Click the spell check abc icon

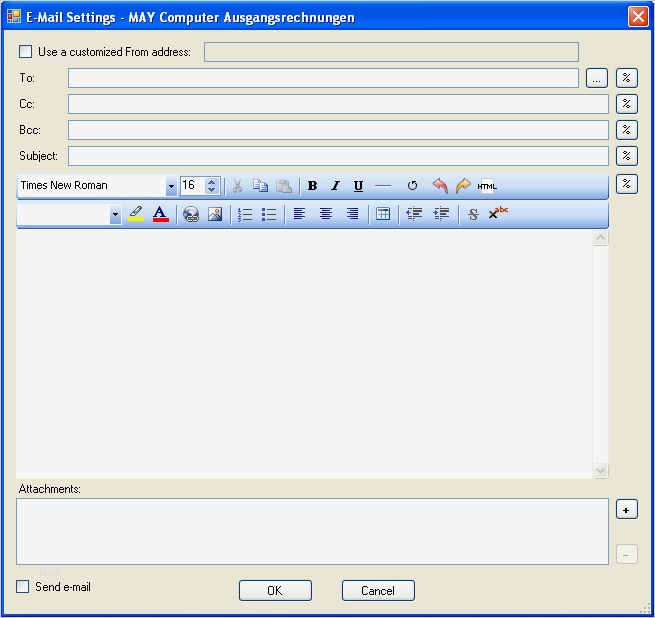pyautogui.click(x=498, y=213)
